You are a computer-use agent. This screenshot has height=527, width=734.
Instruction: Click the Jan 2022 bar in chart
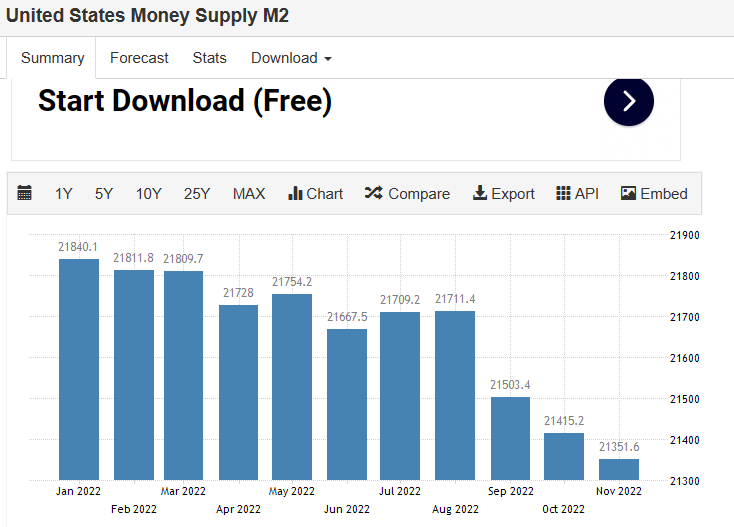tap(79, 370)
